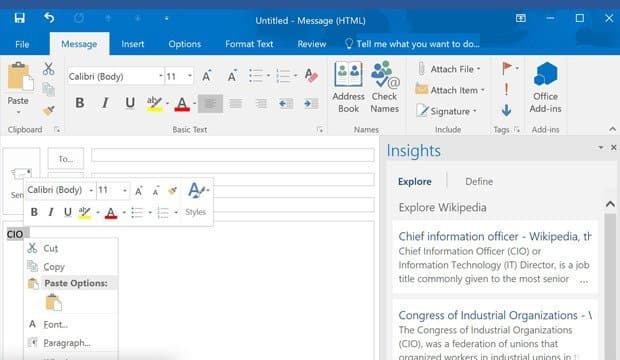This screenshot has height=360, width=620.
Task: Increase indent in Basic Text group
Action: [311, 104]
